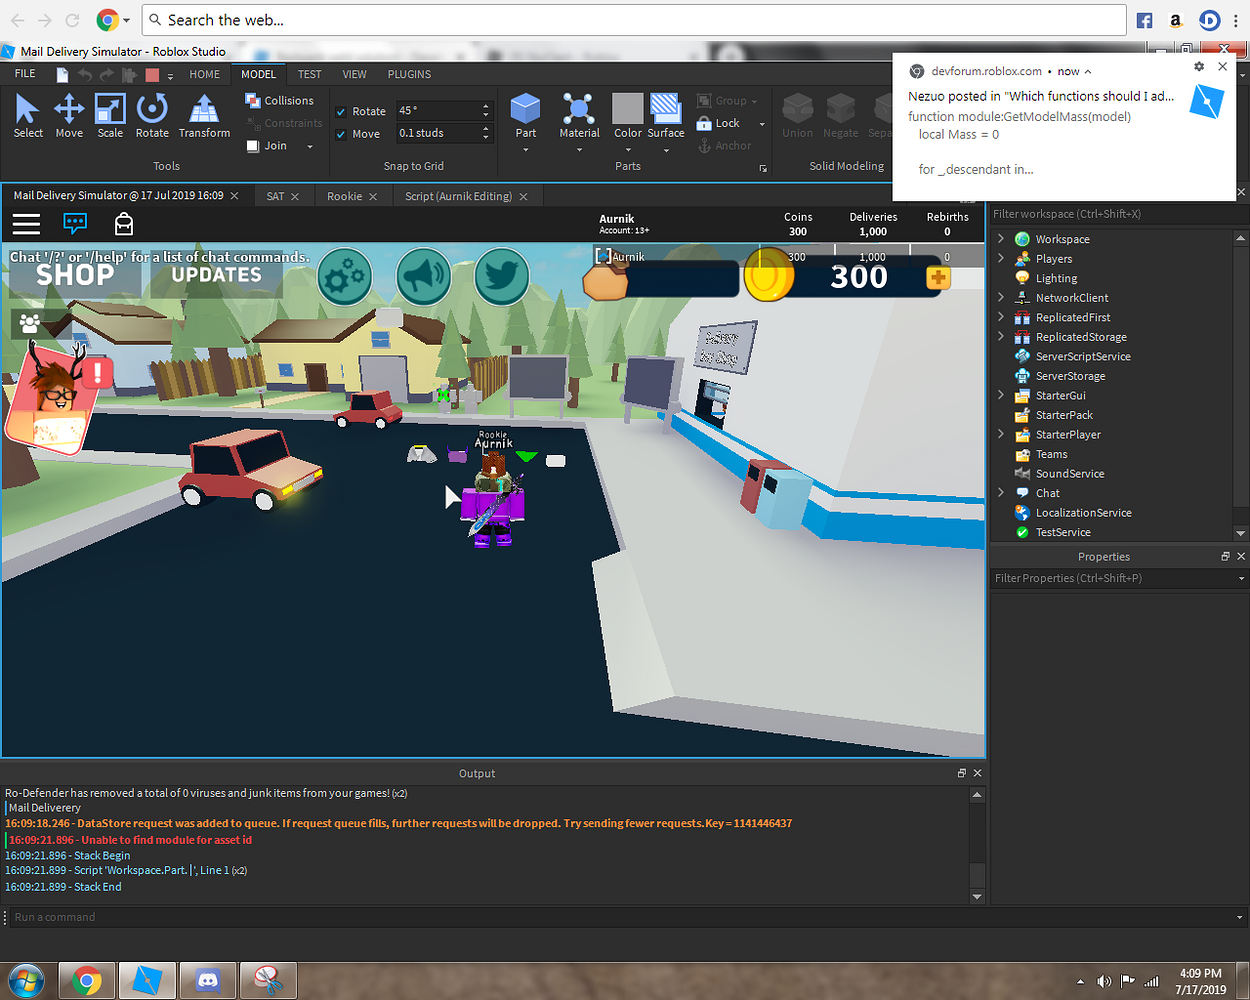
Task: Expand the Players tree node
Action: coord(1001,258)
